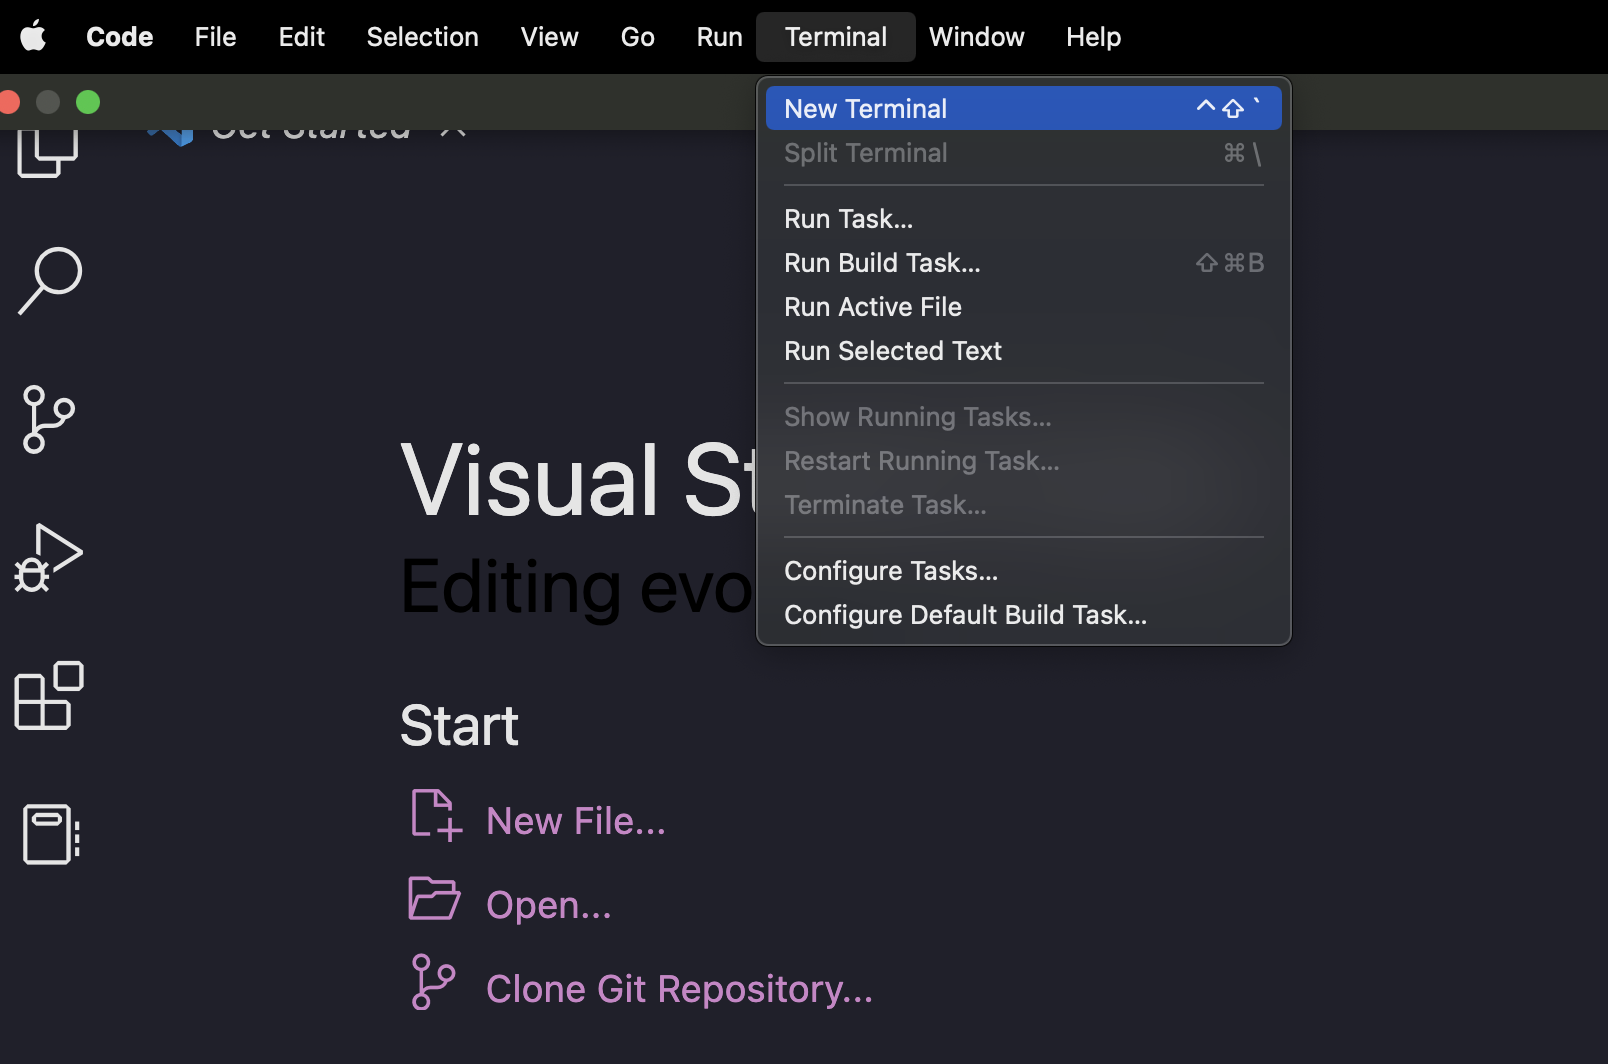Open the Run menu
The height and width of the screenshot is (1064, 1608).
(x=719, y=37)
